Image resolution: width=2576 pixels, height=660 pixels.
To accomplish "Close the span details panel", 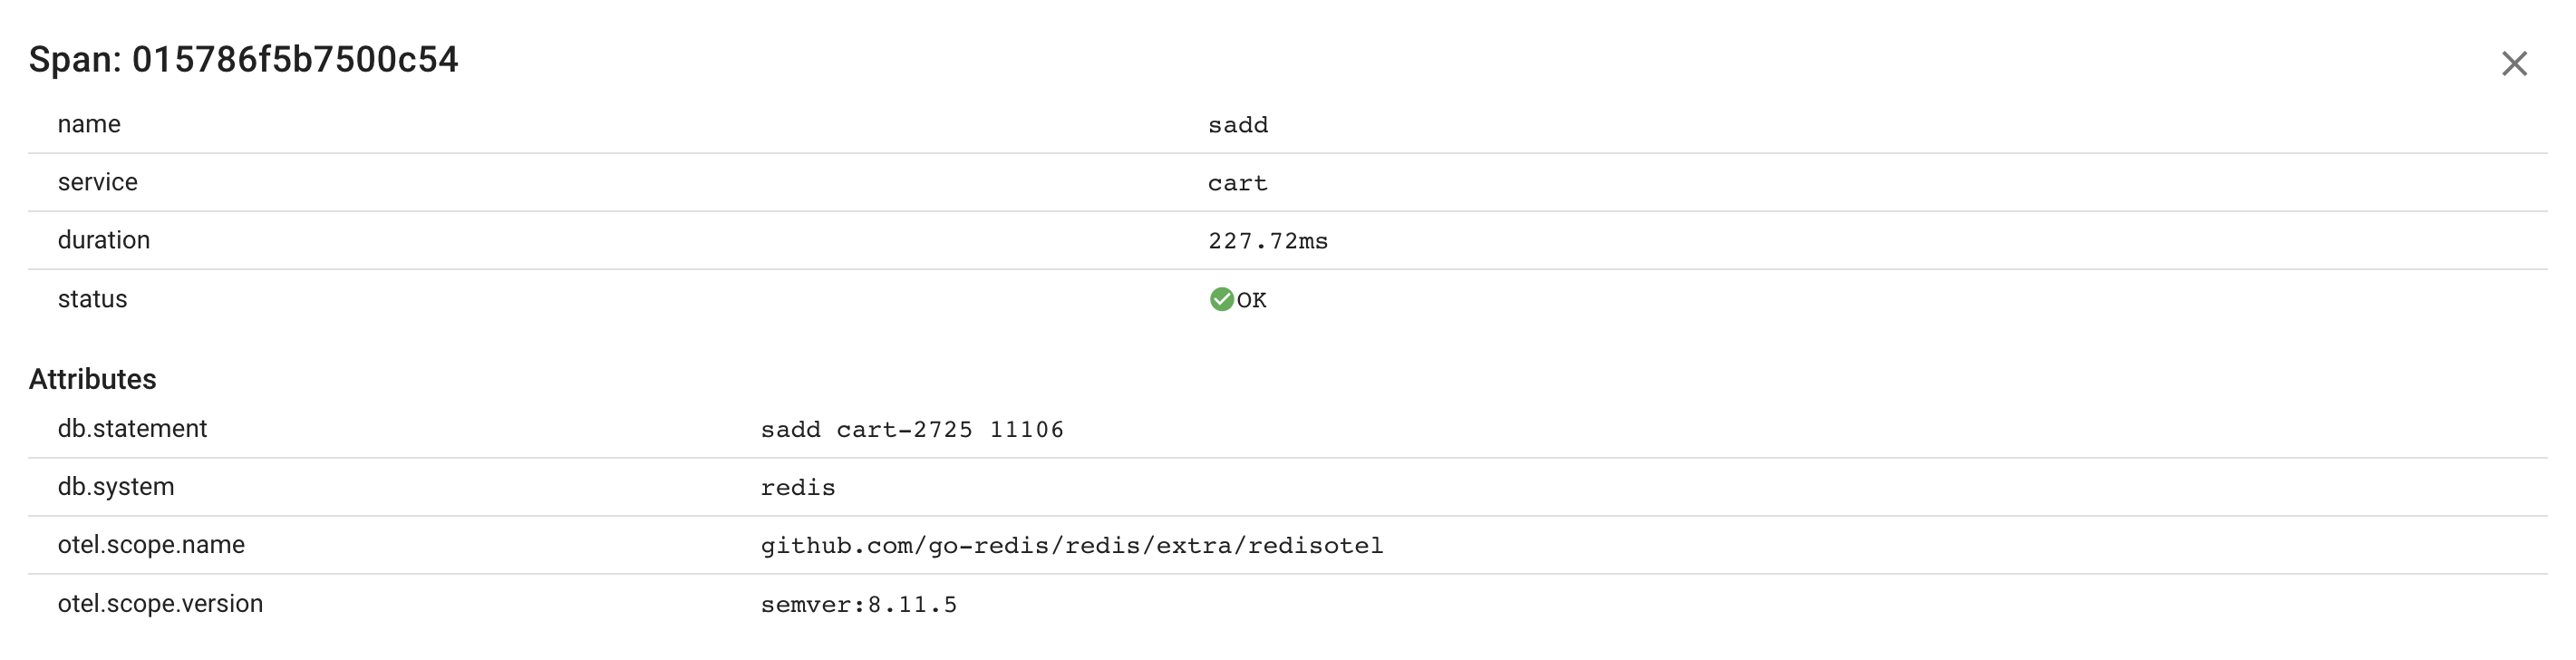I will click(x=2513, y=64).
